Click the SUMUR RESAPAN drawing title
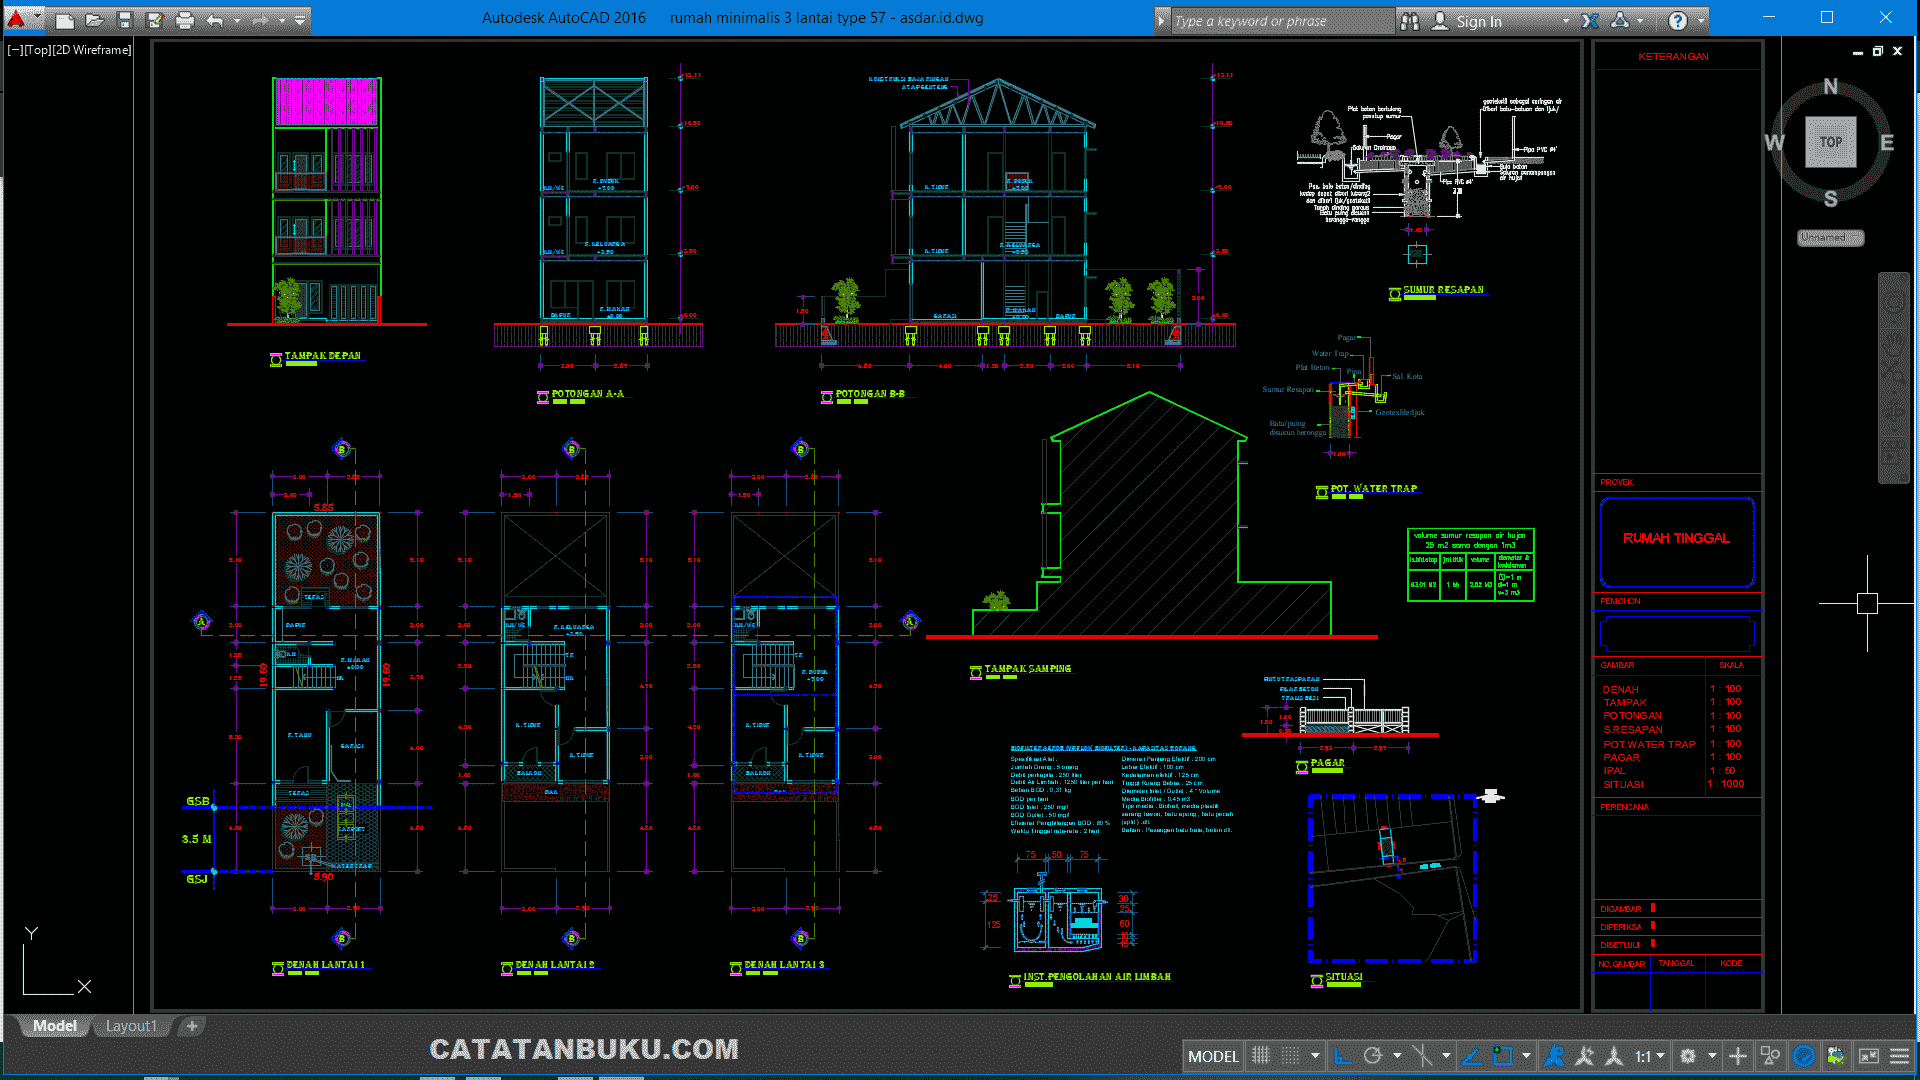The height and width of the screenshot is (1080, 1920). coord(1443,290)
